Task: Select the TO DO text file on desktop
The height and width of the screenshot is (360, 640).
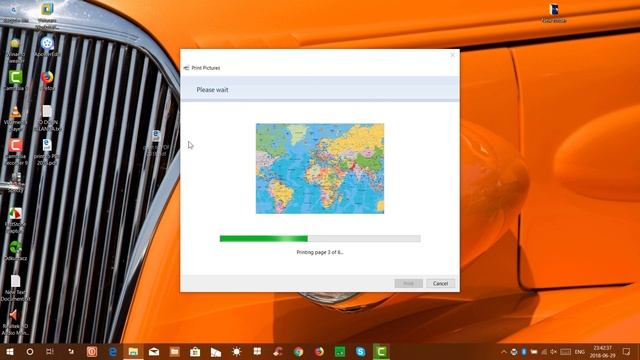Action: [47, 118]
